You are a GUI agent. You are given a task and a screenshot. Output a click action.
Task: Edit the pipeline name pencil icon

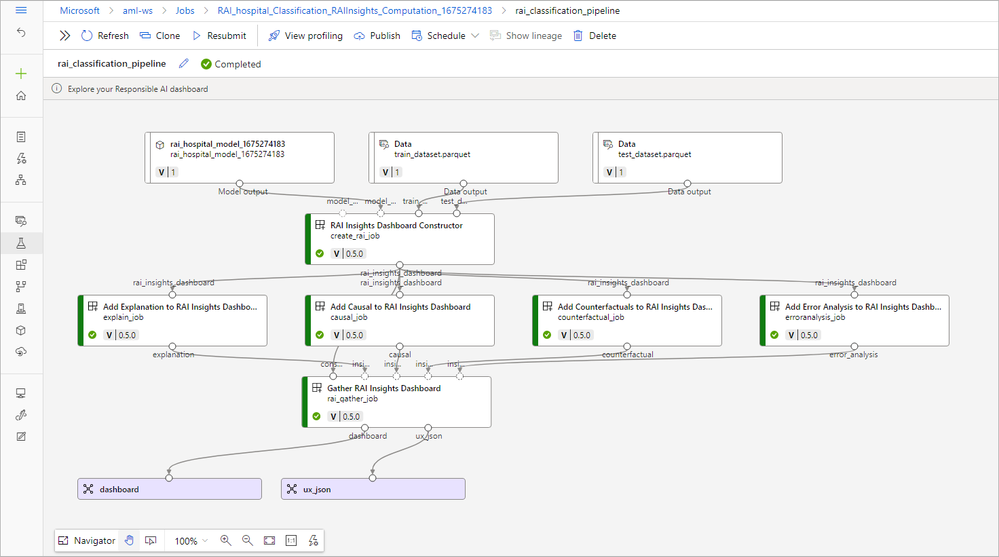183,63
